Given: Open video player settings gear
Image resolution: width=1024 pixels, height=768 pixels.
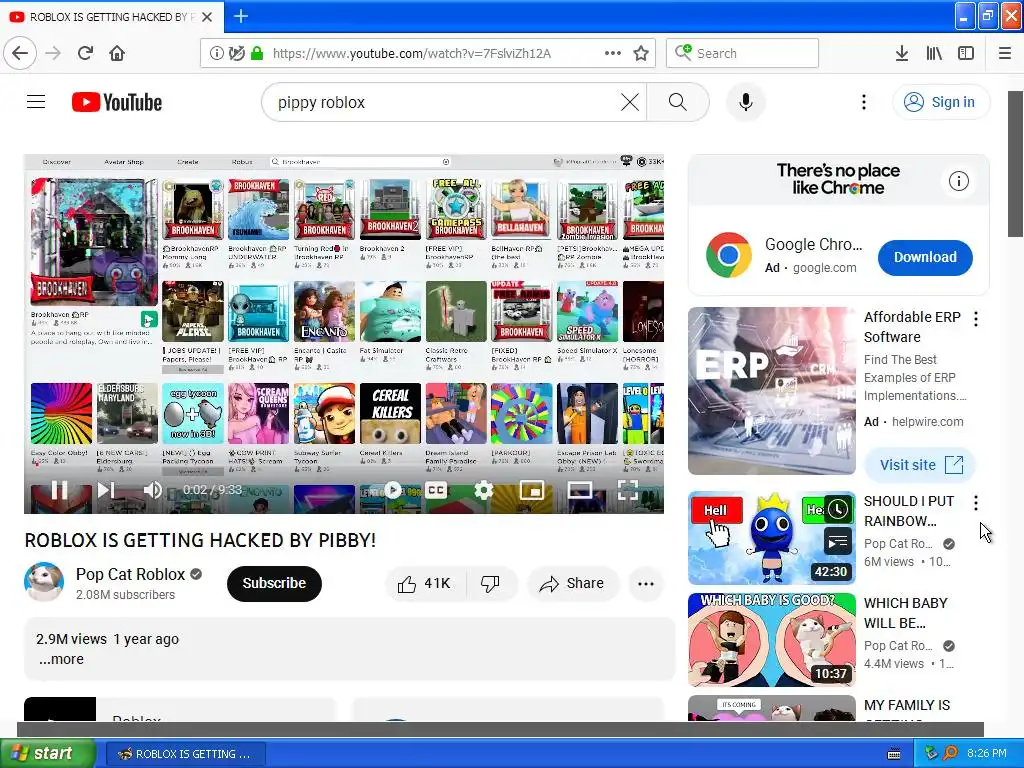Looking at the screenshot, I should click(x=483, y=490).
